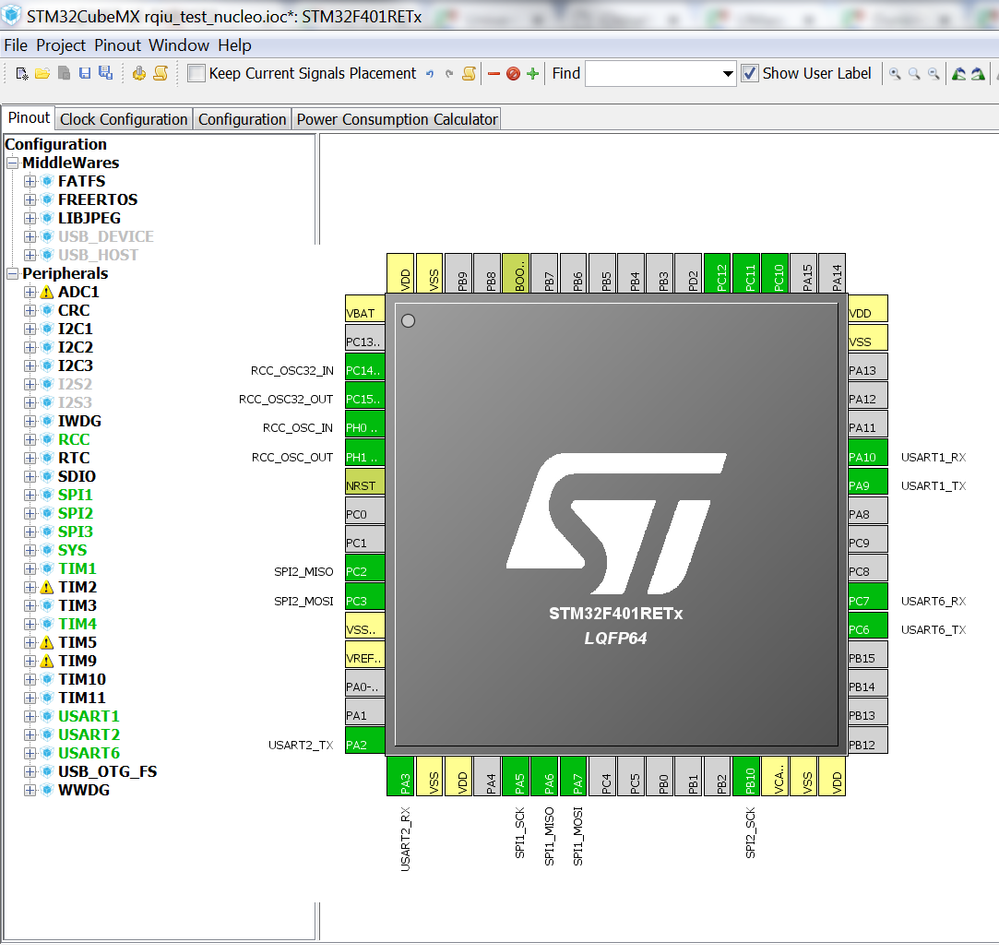This screenshot has height=945, width=999.
Task: Open an existing project via folder icon
Action: [43, 74]
